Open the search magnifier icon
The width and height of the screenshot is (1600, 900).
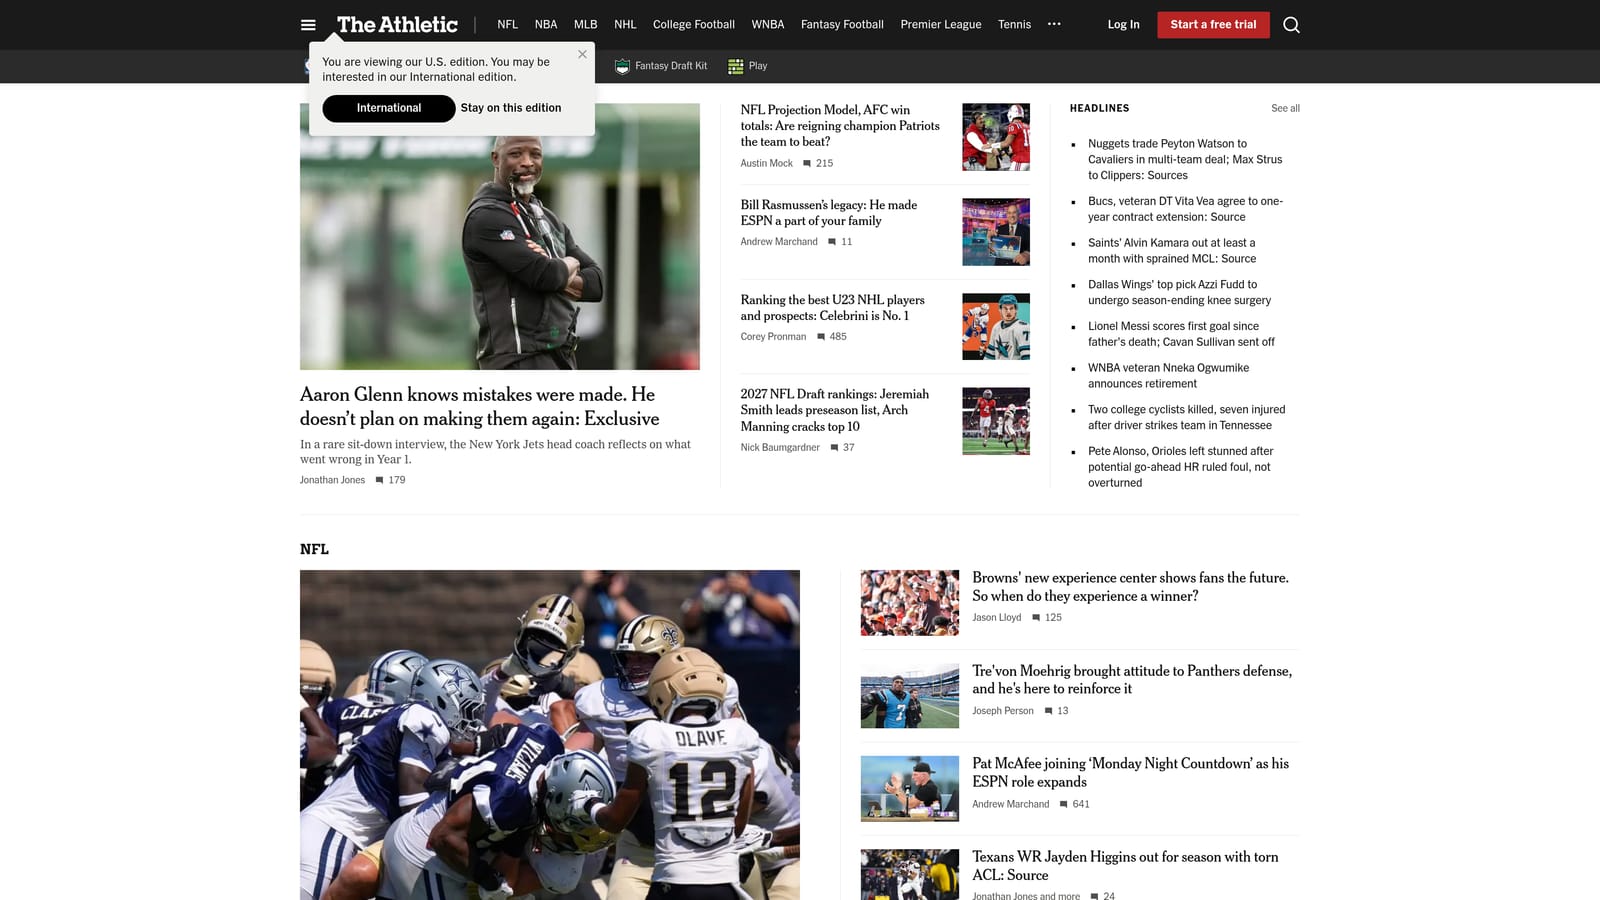1291,25
